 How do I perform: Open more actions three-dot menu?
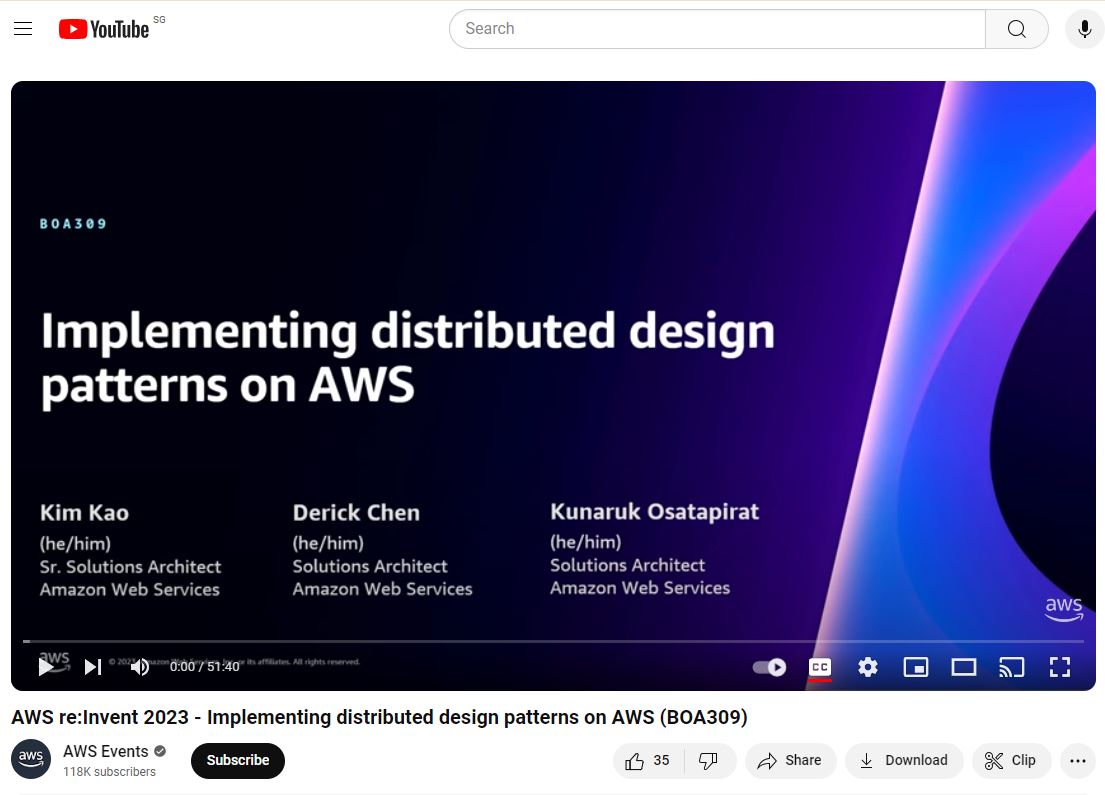coord(1078,760)
